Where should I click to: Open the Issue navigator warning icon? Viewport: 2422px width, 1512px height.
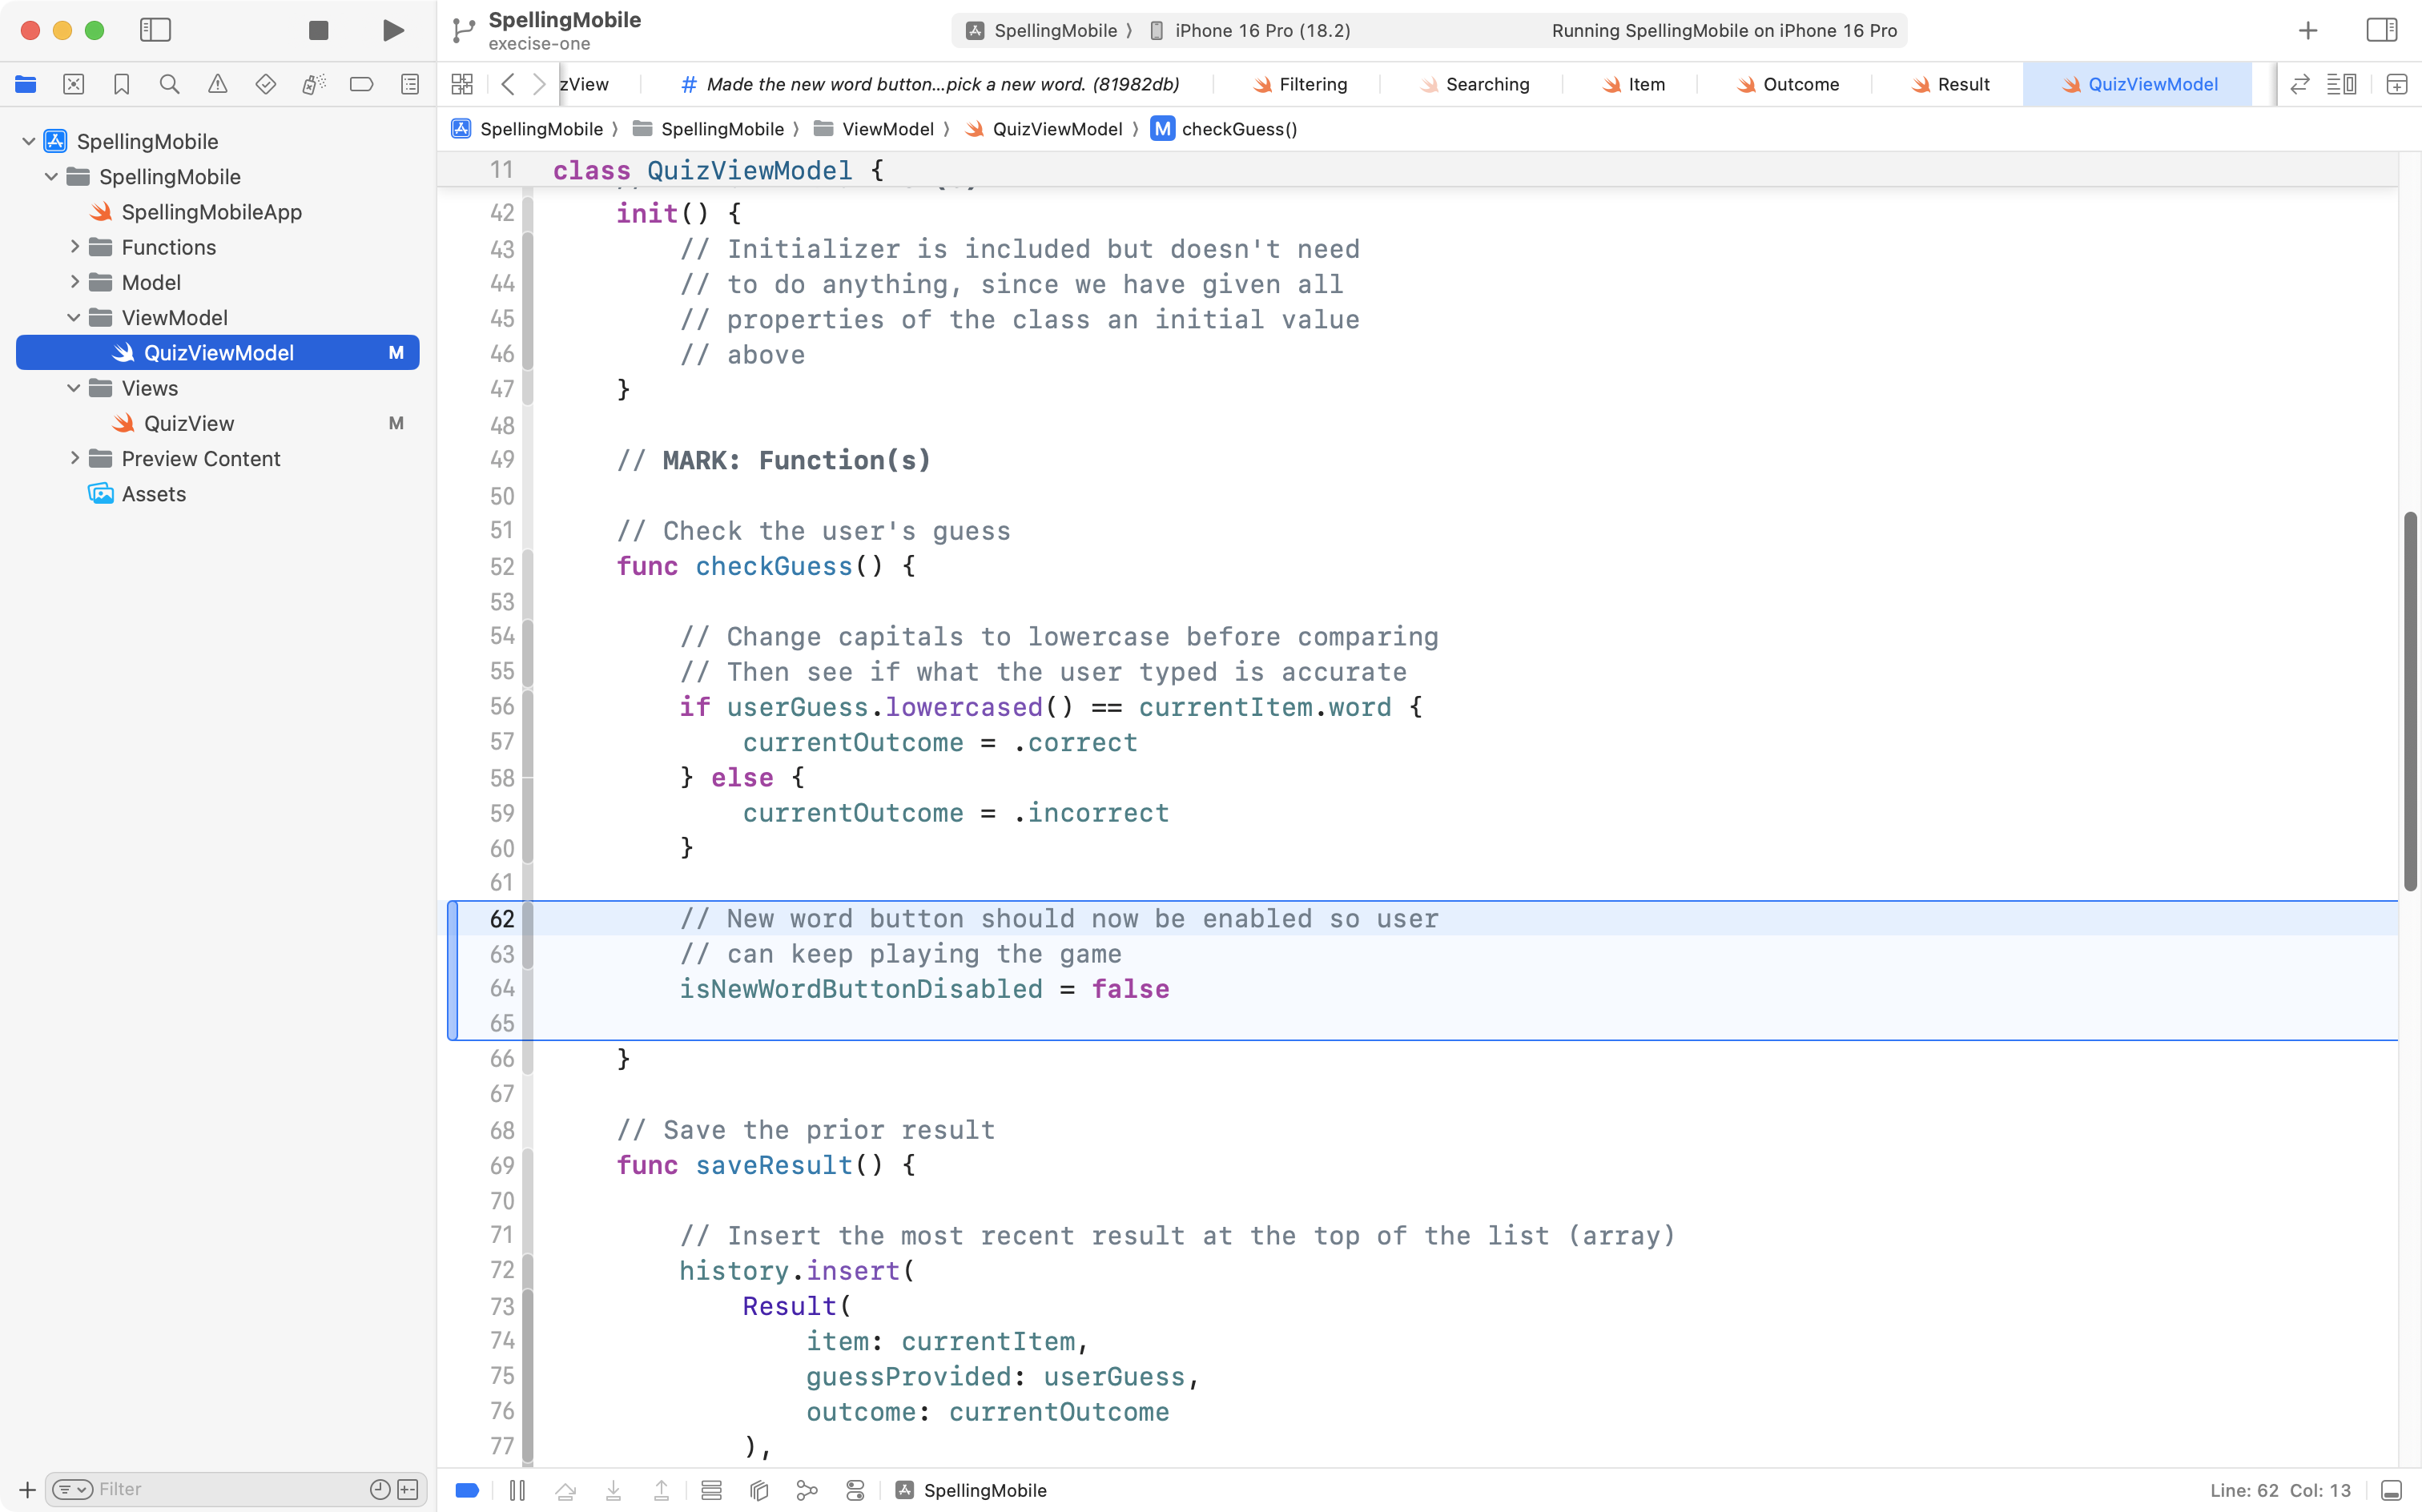pyautogui.click(x=217, y=85)
